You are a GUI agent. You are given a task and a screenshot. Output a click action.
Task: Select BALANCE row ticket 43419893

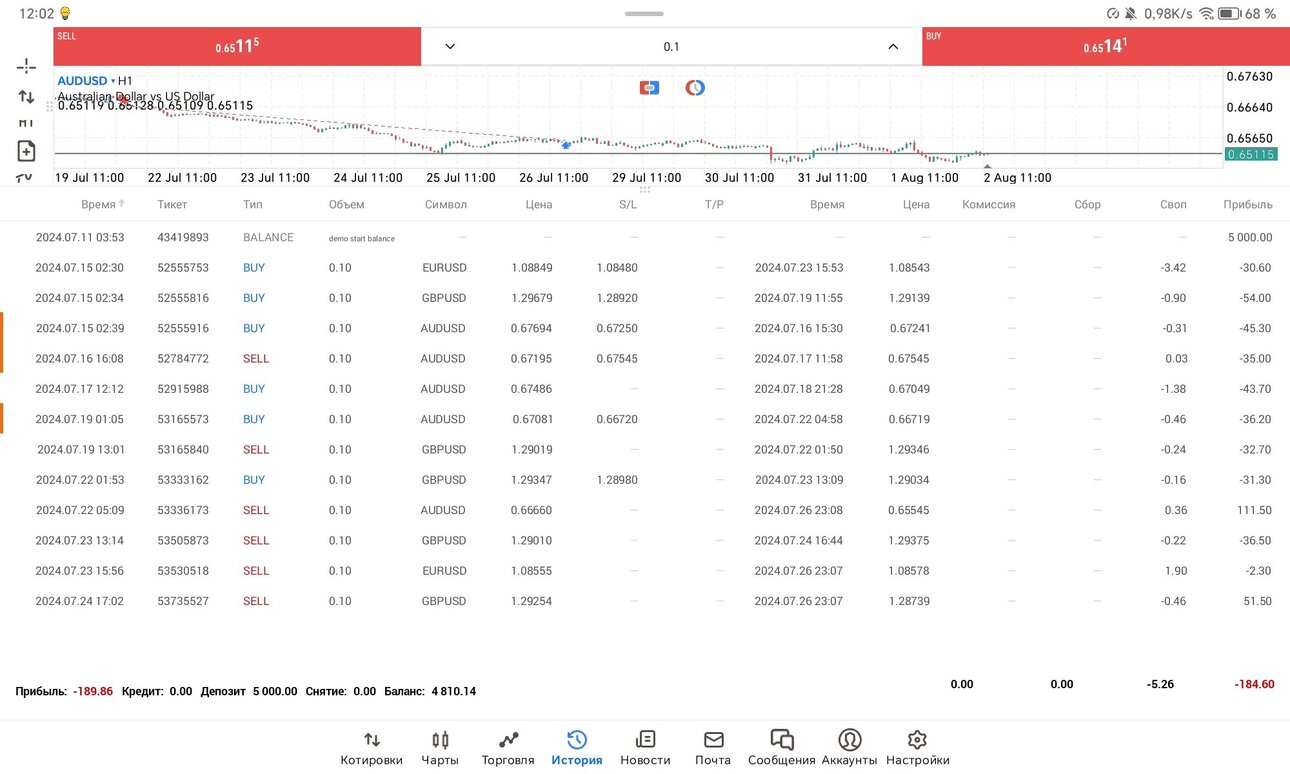(x=645, y=238)
